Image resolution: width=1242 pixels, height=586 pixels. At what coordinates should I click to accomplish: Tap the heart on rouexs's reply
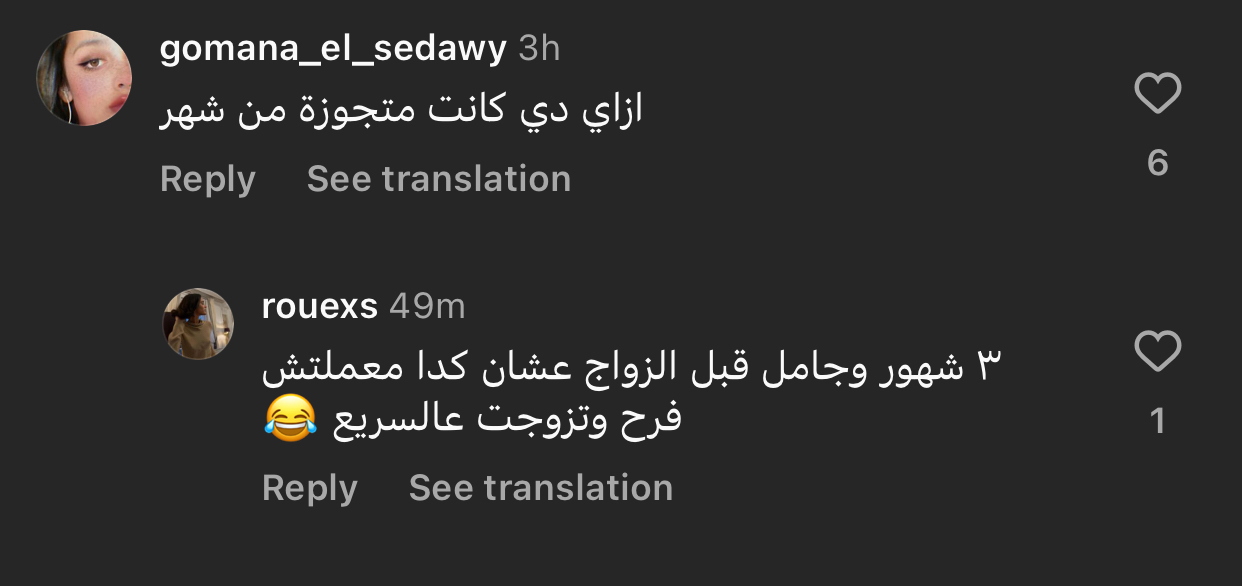point(1158,353)
